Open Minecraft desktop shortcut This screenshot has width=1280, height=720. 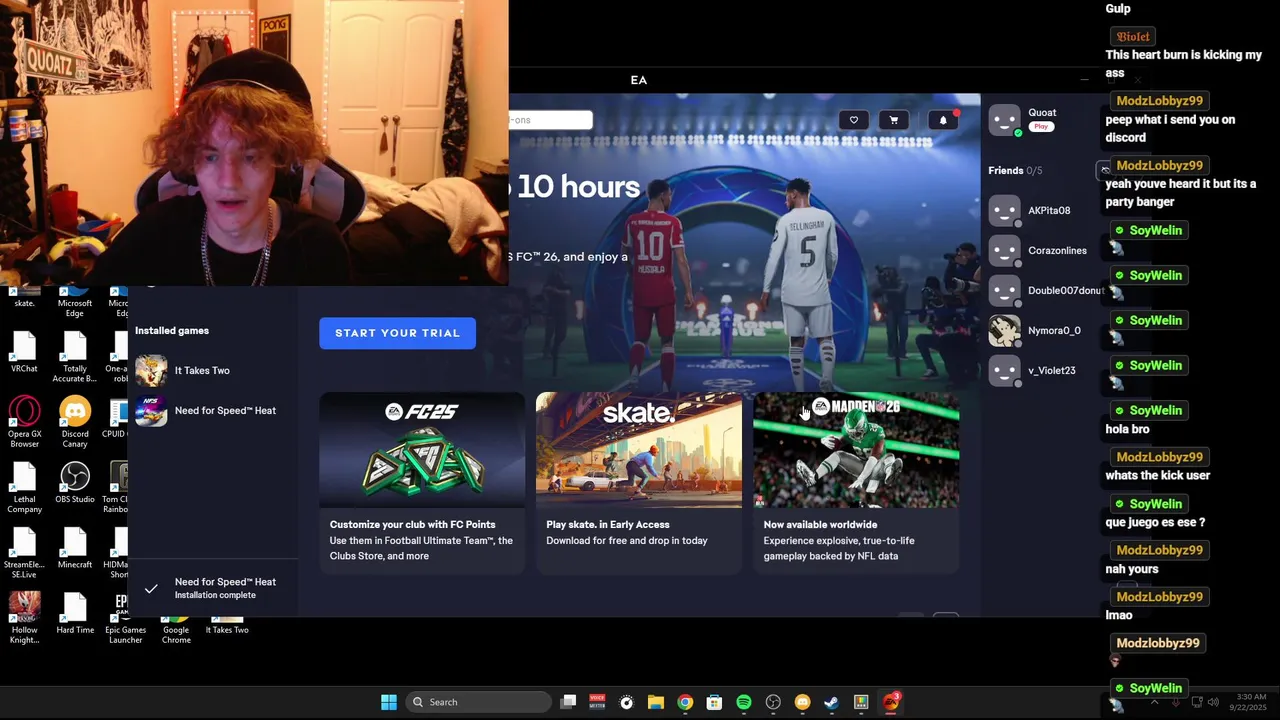[x=75, y=548]
